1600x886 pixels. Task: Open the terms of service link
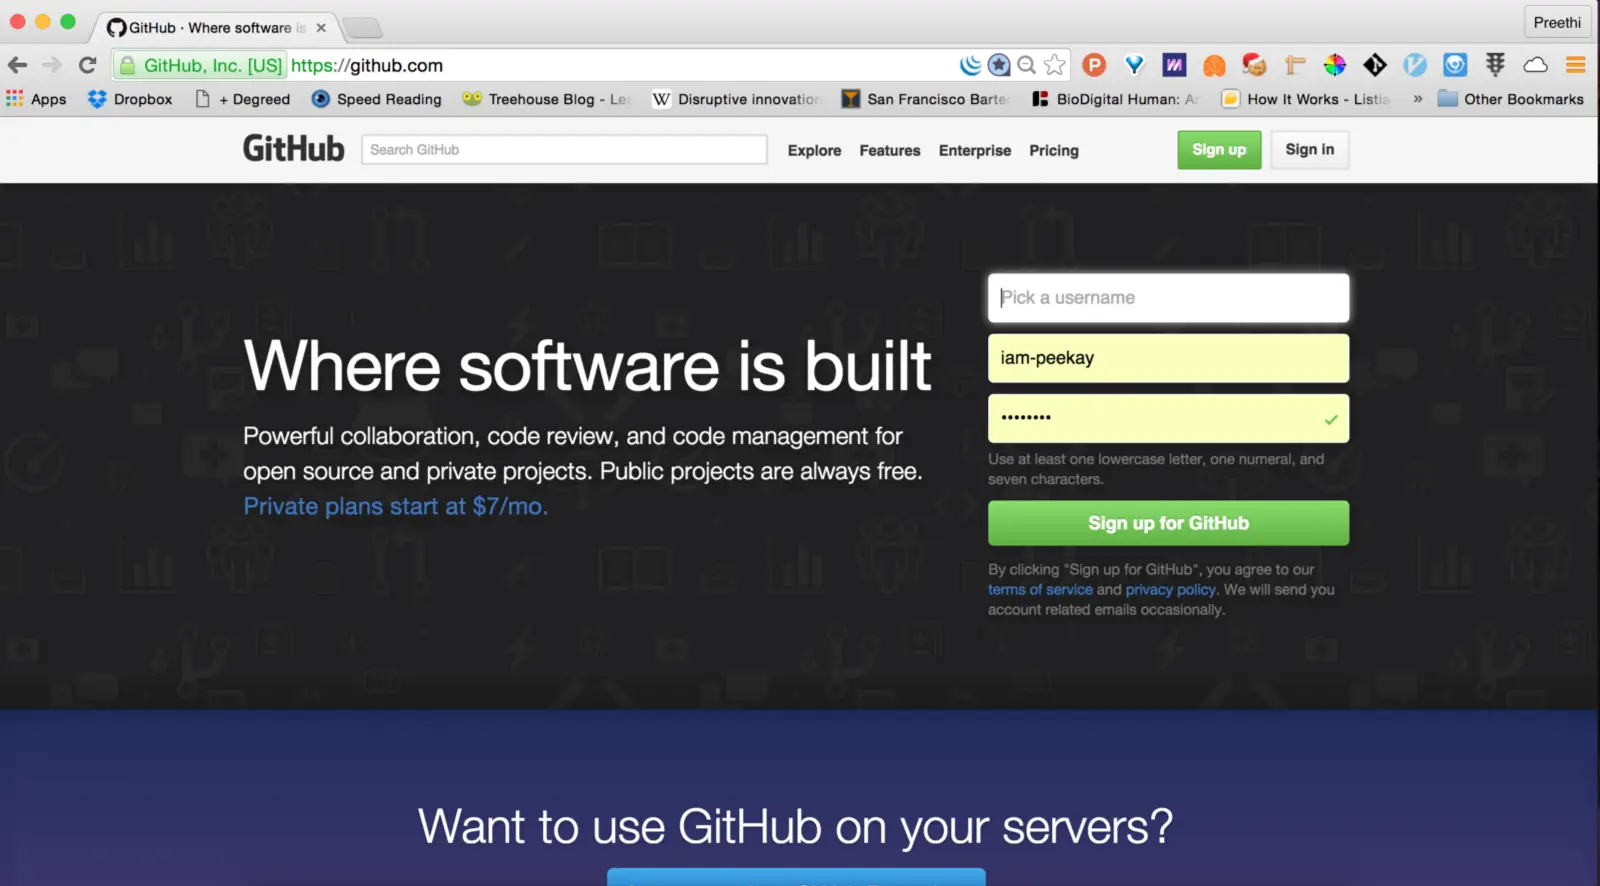[1040, 590]
